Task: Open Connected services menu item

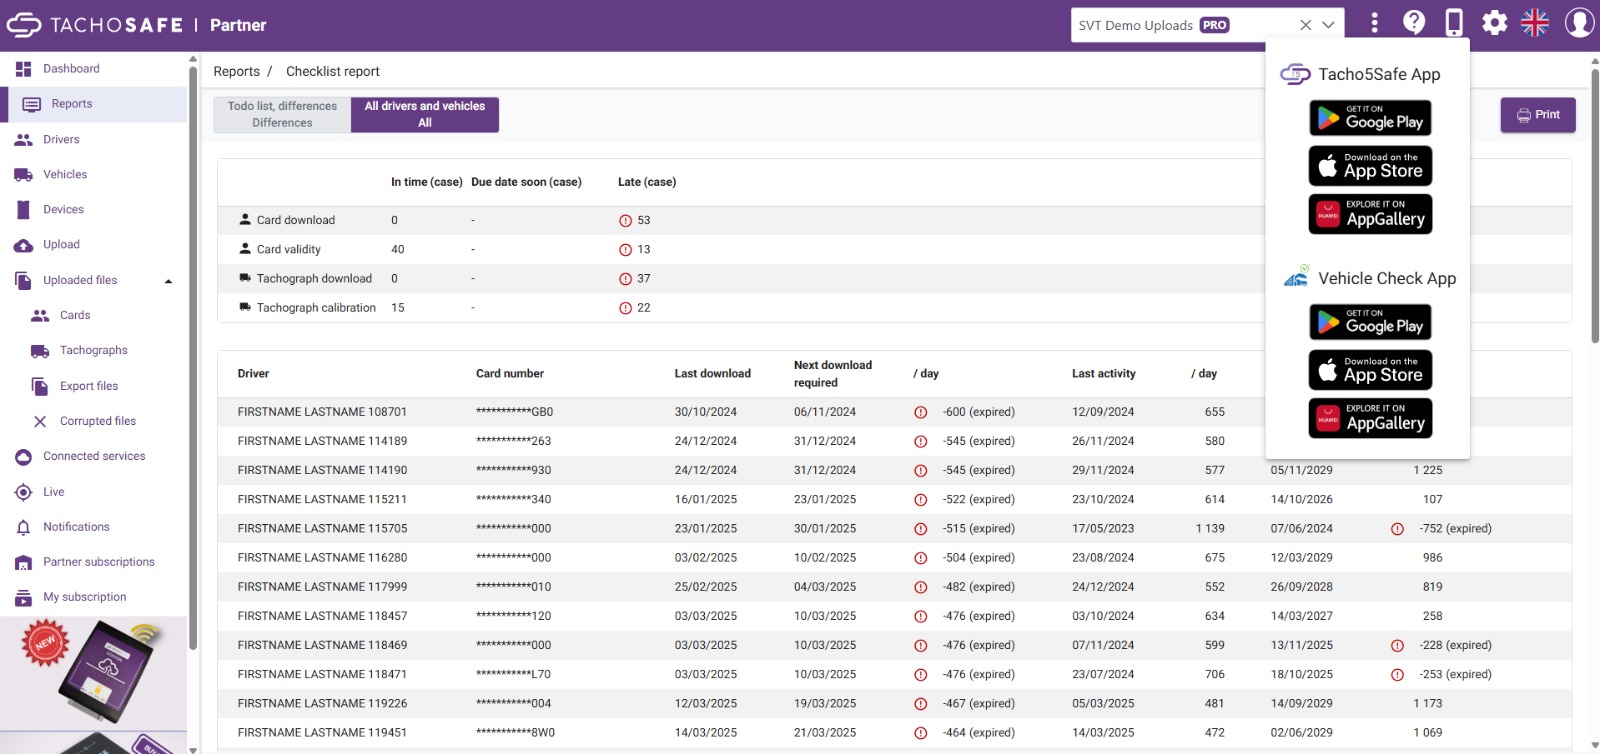Action: click(94, 456)
